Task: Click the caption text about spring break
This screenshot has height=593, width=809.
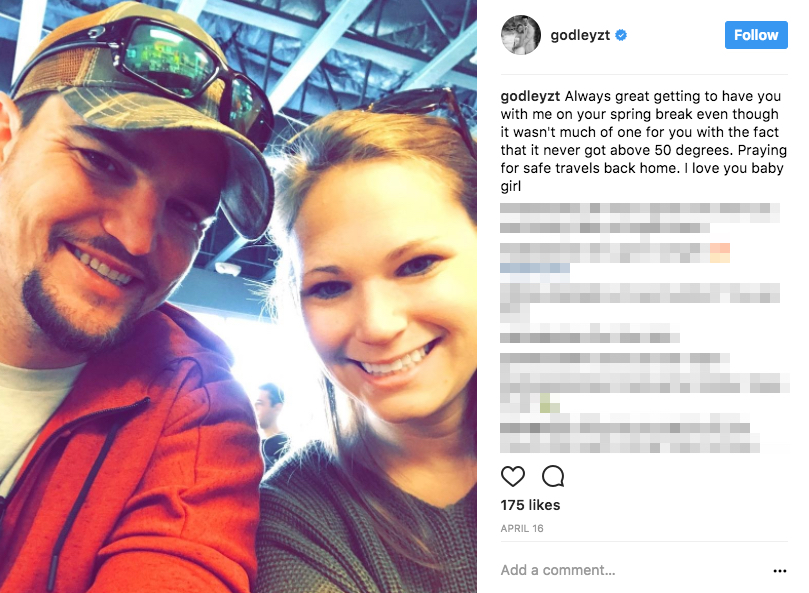Action: tap(643, 141)
